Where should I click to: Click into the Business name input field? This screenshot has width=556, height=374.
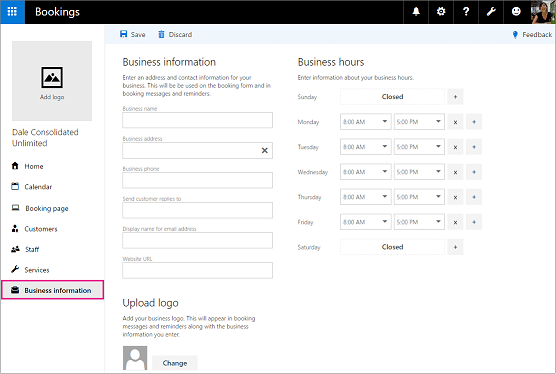tap(198, 120)
